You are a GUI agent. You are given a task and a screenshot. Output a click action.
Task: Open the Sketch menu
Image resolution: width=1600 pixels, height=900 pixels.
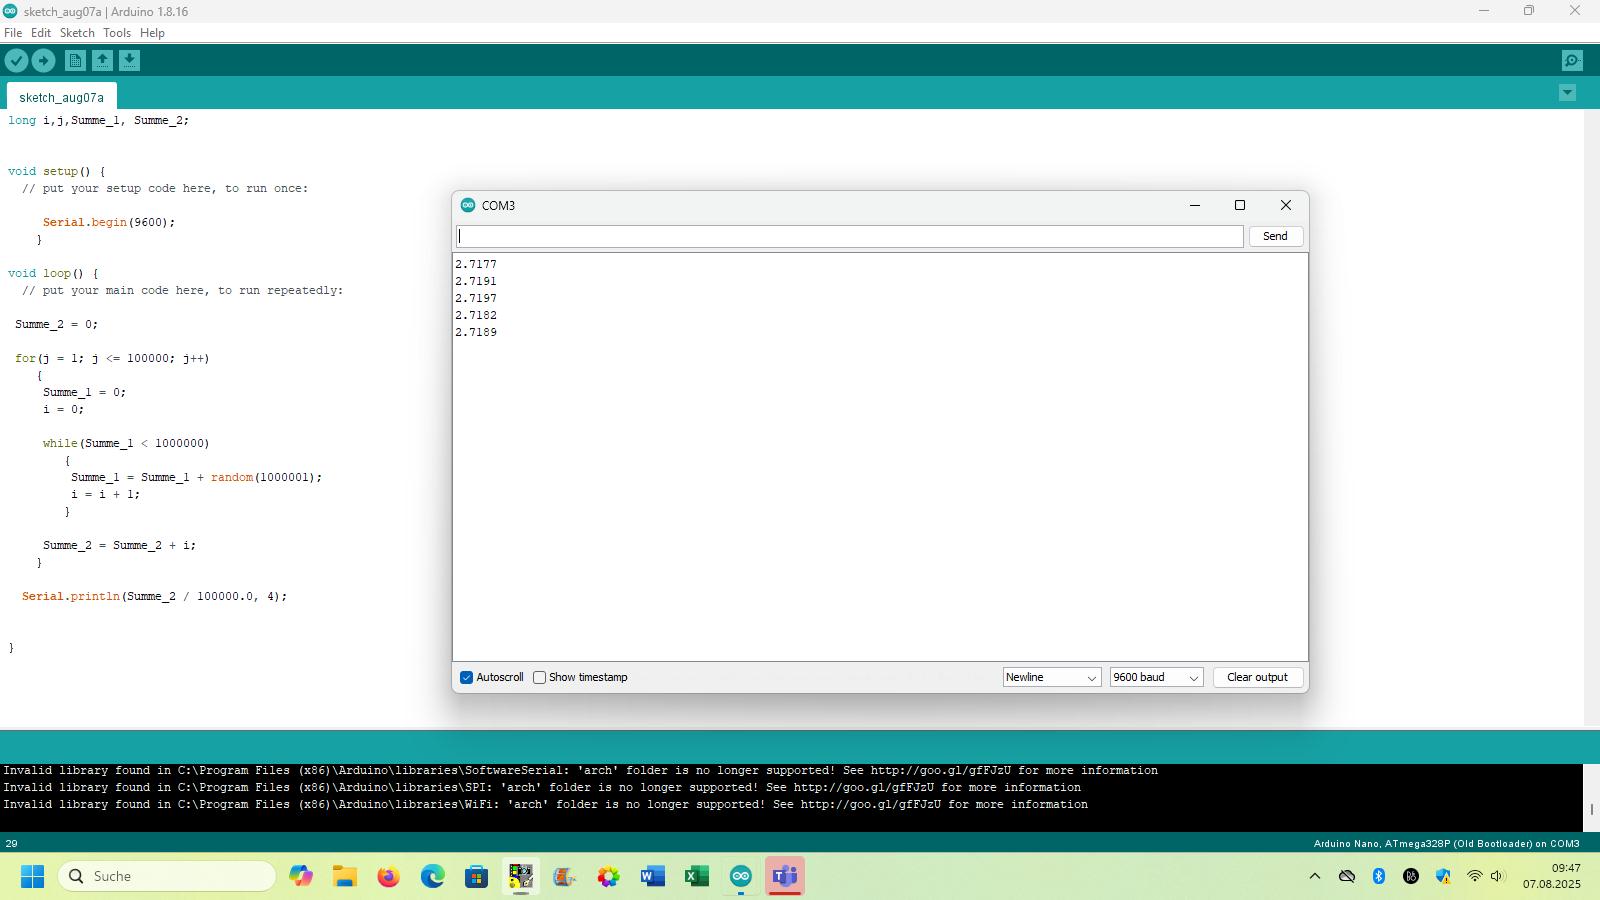(x=77, y=33)
